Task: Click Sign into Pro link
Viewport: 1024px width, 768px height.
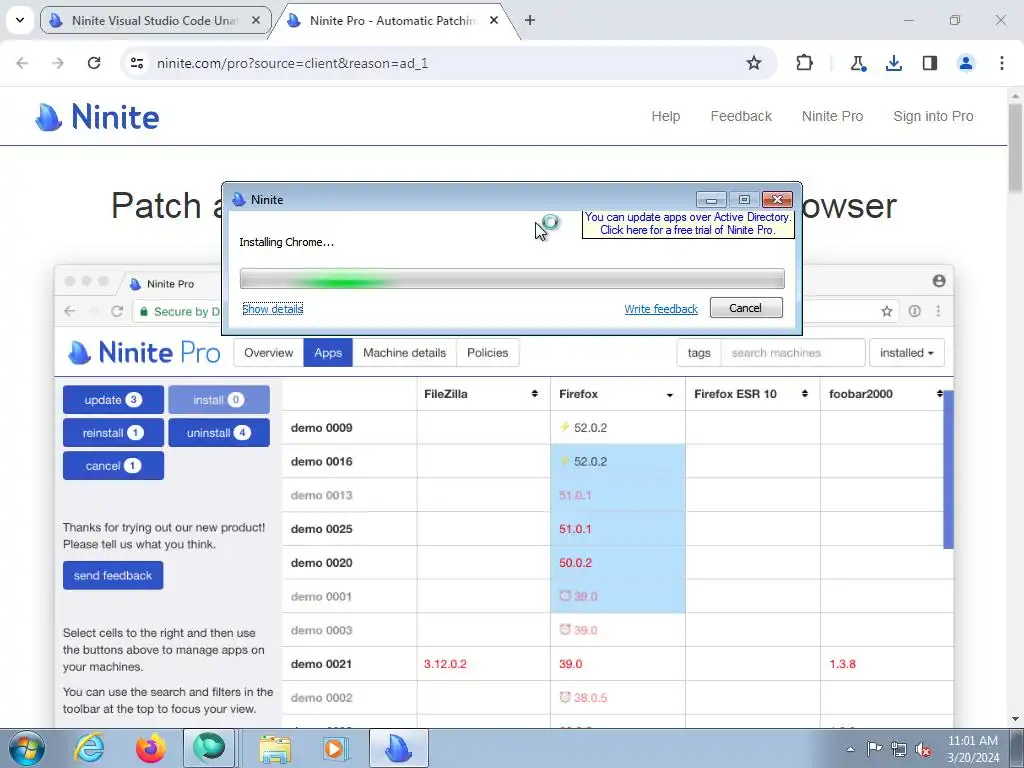Action: (x=933, y=116)
